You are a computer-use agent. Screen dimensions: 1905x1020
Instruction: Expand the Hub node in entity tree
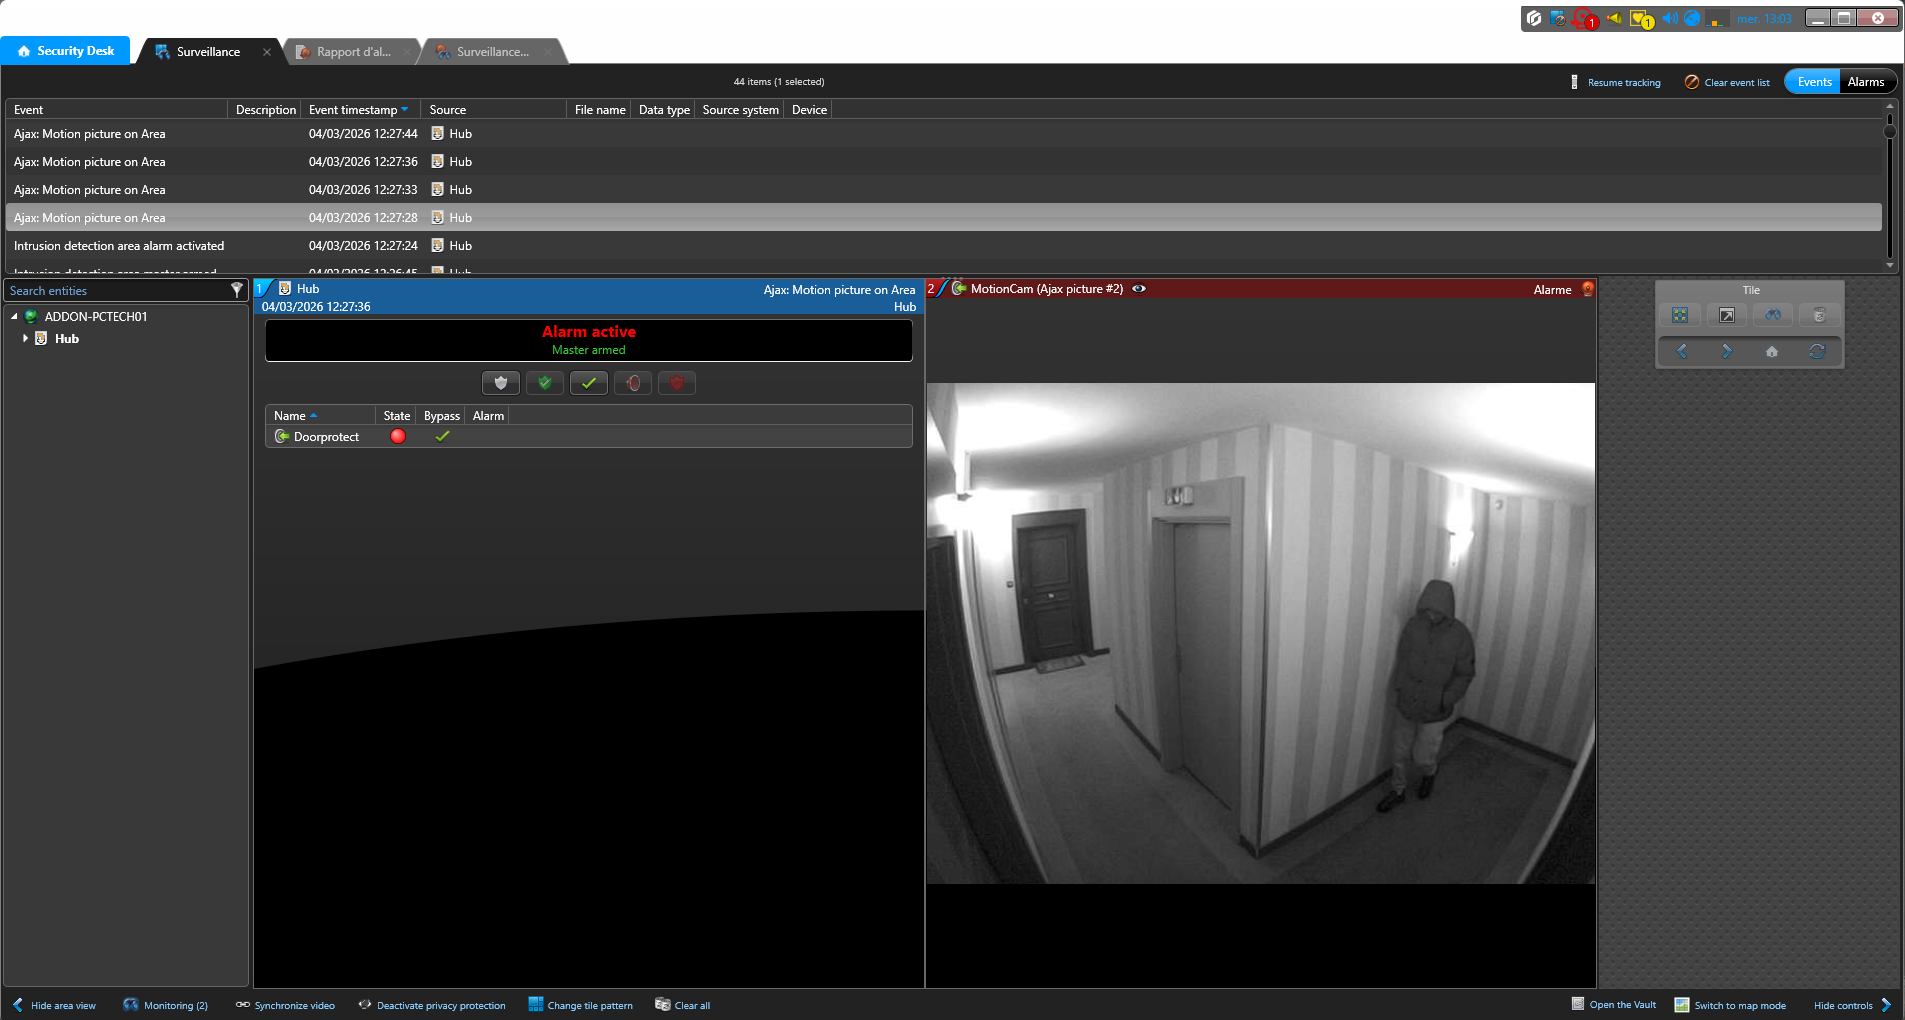point(25,339)
